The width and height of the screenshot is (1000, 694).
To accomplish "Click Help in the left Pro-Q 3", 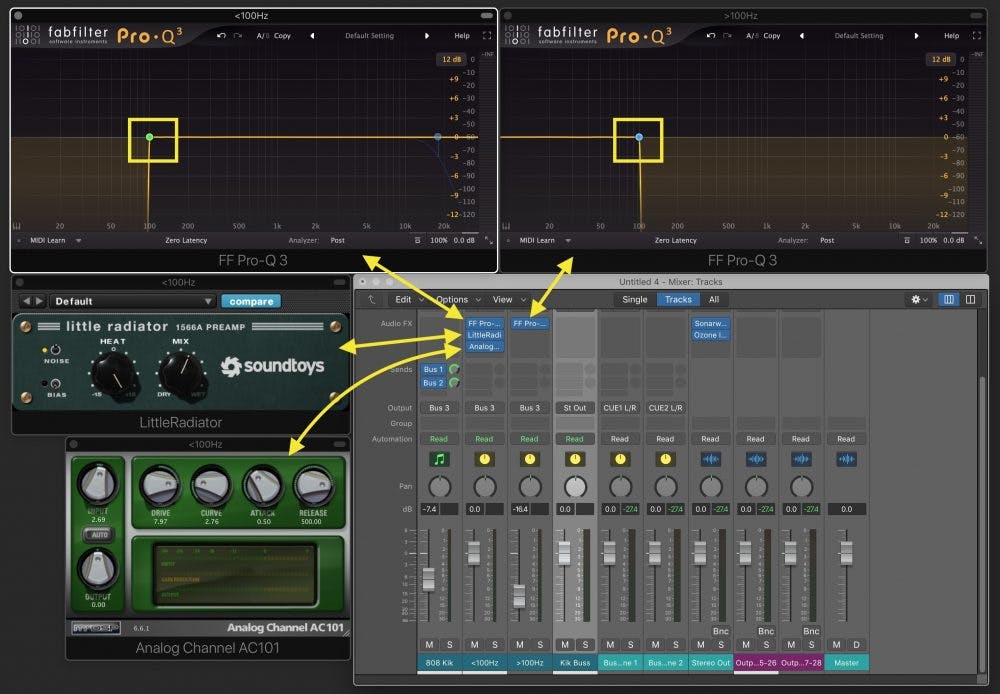I will 462,36.
